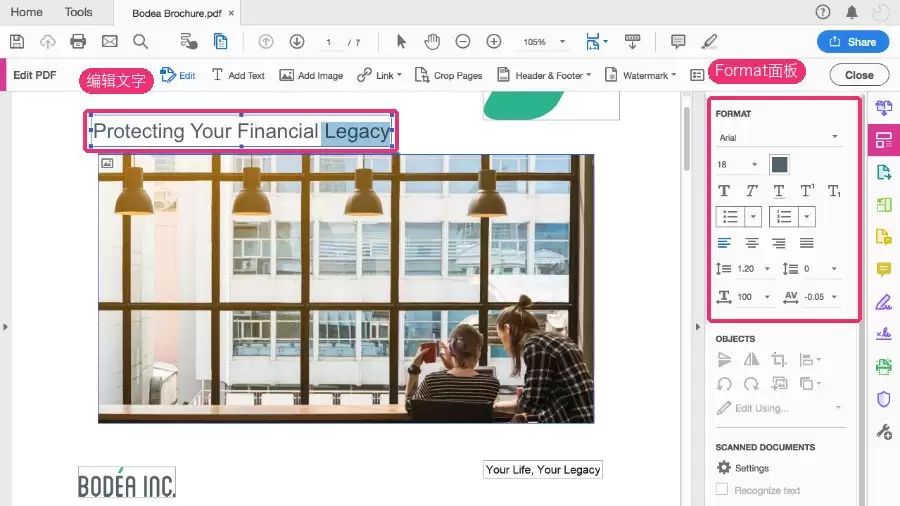Apply underline text style

[x=779, y=191]
